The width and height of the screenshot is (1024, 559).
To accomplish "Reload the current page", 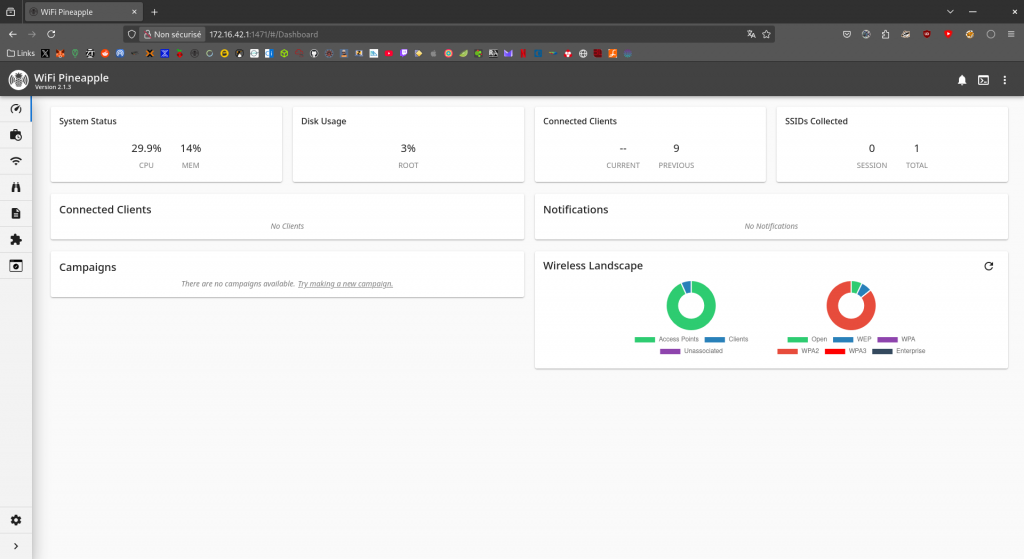I will tap(51, 34).
